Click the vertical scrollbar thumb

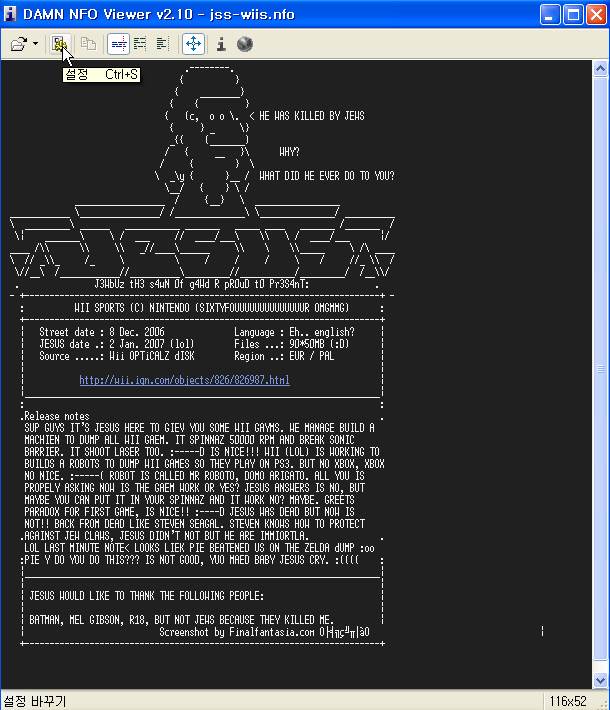[x=600, y=369]
